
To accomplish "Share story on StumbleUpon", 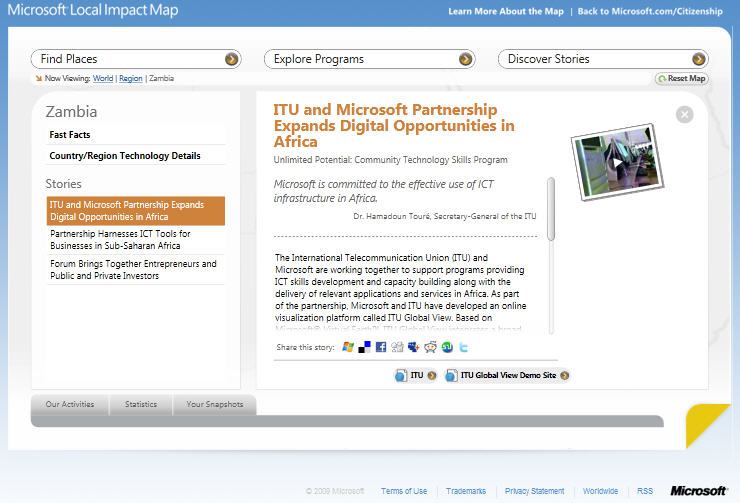I will click(x=447, y=347).
